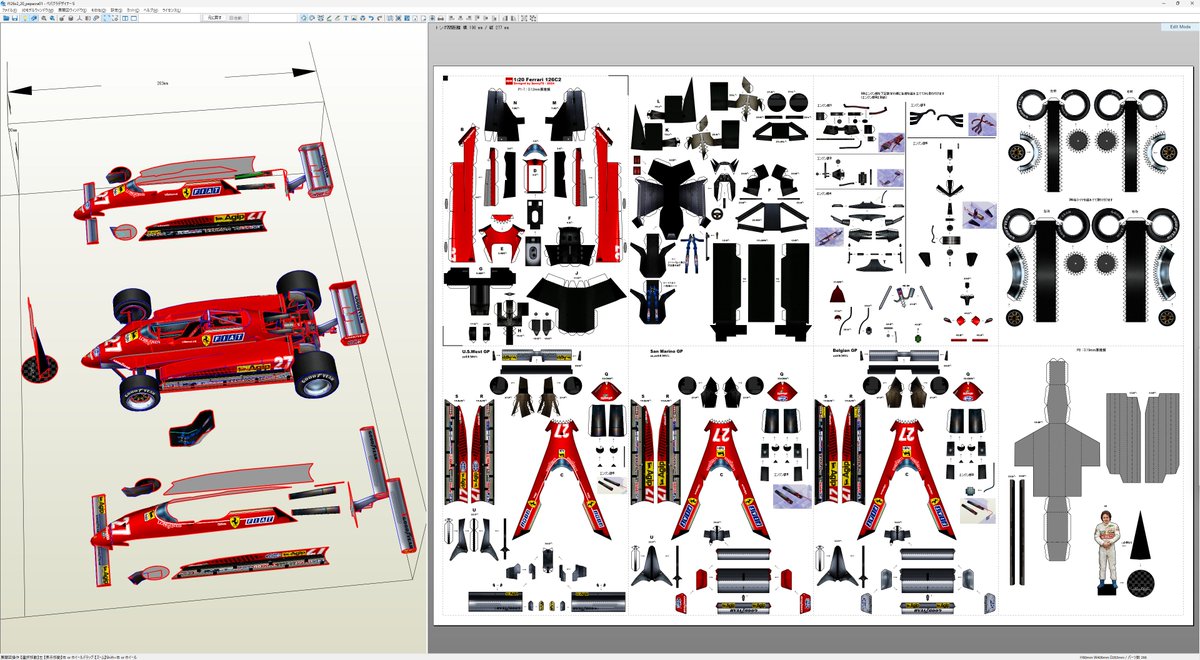
Task: Open the ライセンス license menu
Action: pyautogui.click(x=171, y=10)
